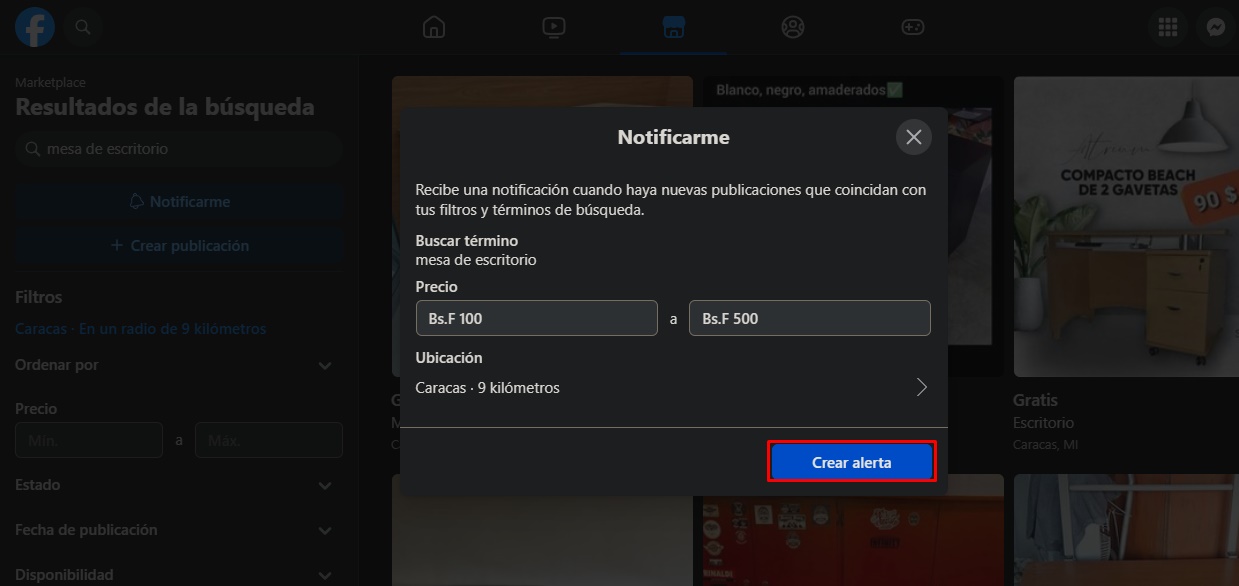
Task: Open the Messenger icon
Action: click(x=1216, y=27)
